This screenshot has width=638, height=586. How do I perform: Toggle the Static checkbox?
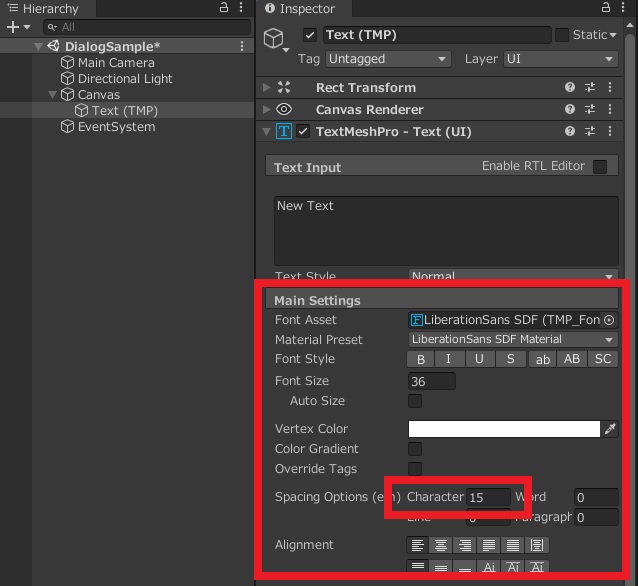click(x=562, y=35)
